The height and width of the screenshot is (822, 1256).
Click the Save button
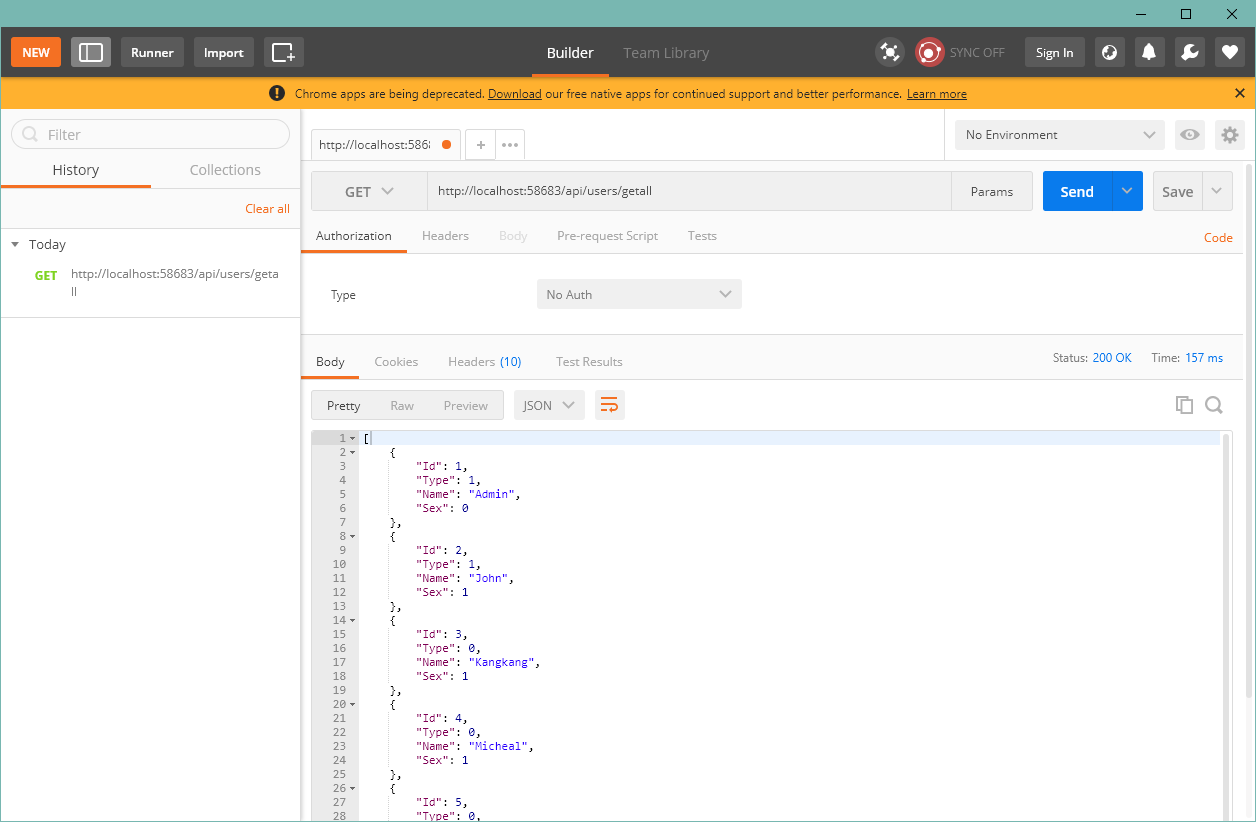(1177, 192)
